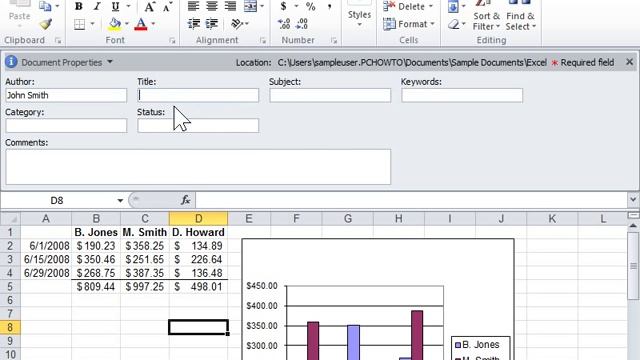Viewport: 640px width, 360px height.
Task: Toggle italic formatting
Action: (x=97, y=6)
